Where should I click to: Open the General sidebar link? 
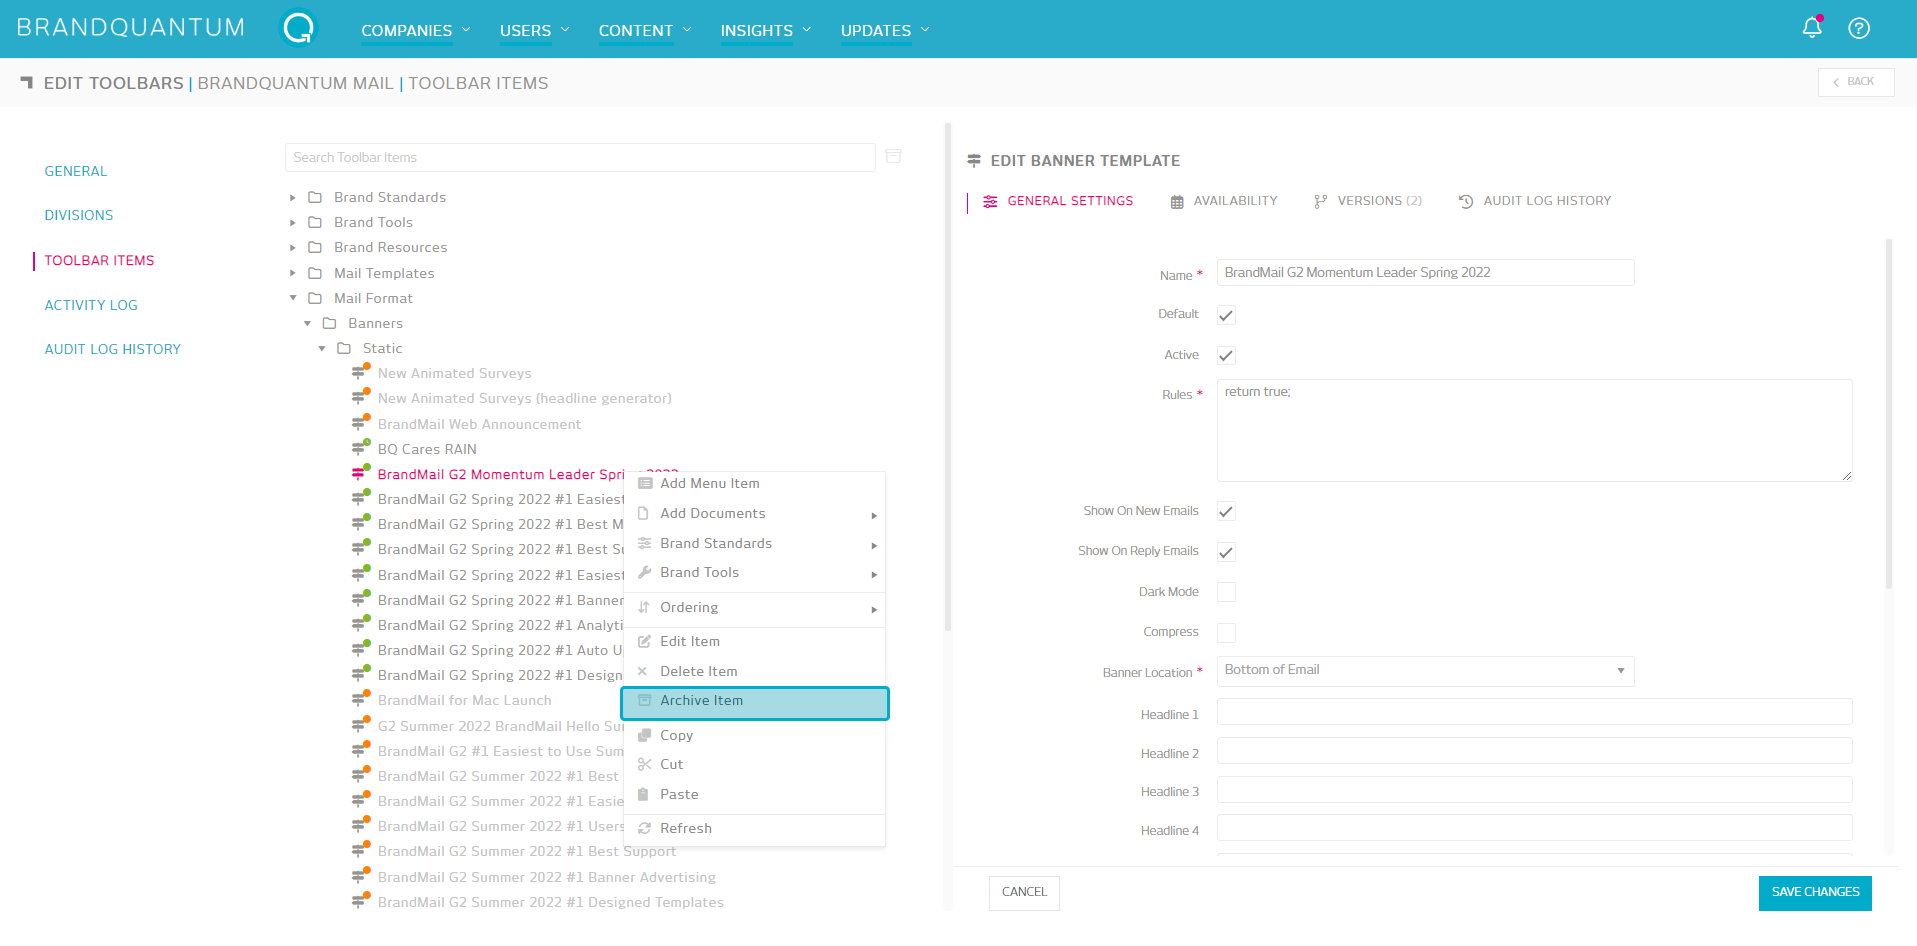click(x=76, y=171)
